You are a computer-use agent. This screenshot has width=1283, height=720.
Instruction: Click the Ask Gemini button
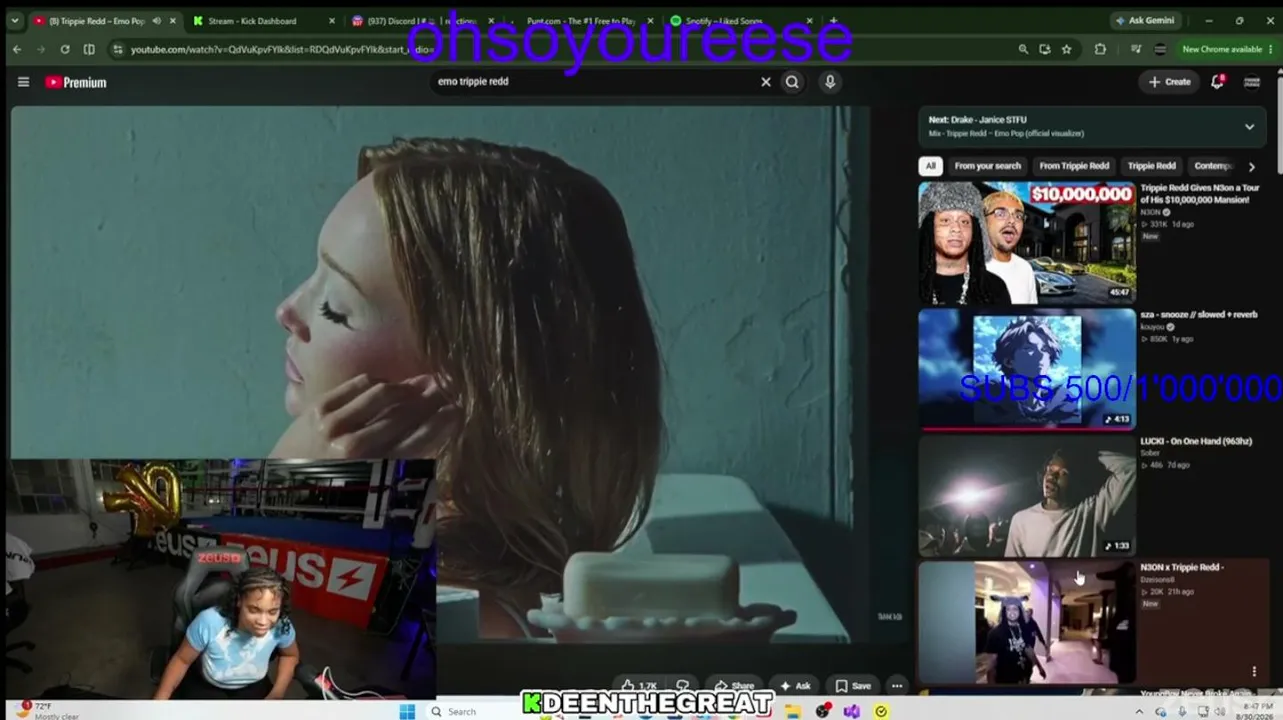pyautogui.click(x=1147, y=20)
